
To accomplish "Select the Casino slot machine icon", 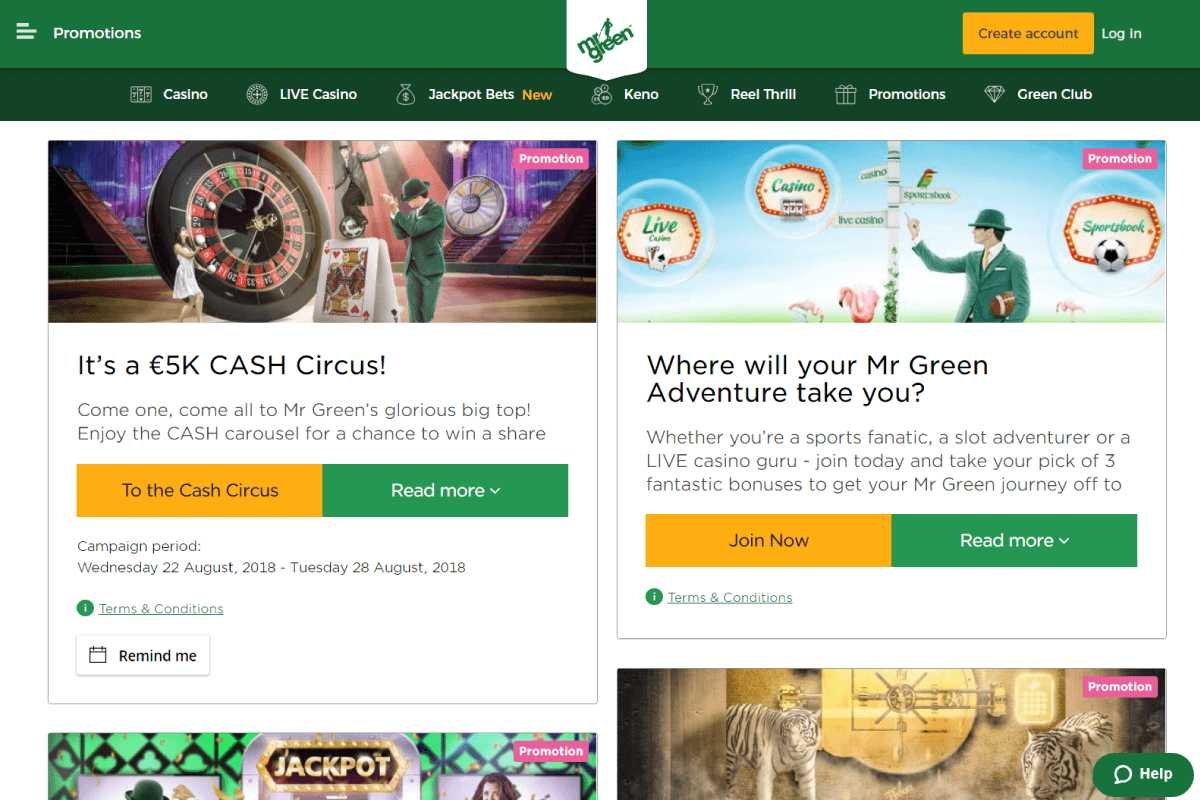I will point(141,94).
